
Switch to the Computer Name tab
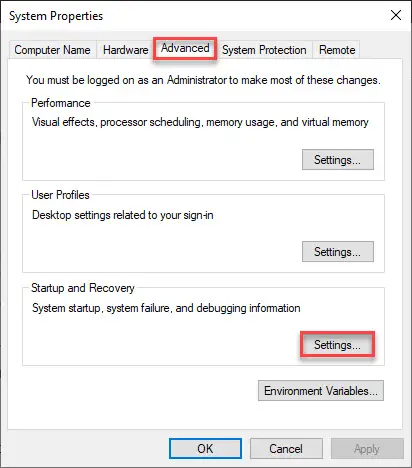click(x=52, y=50)
